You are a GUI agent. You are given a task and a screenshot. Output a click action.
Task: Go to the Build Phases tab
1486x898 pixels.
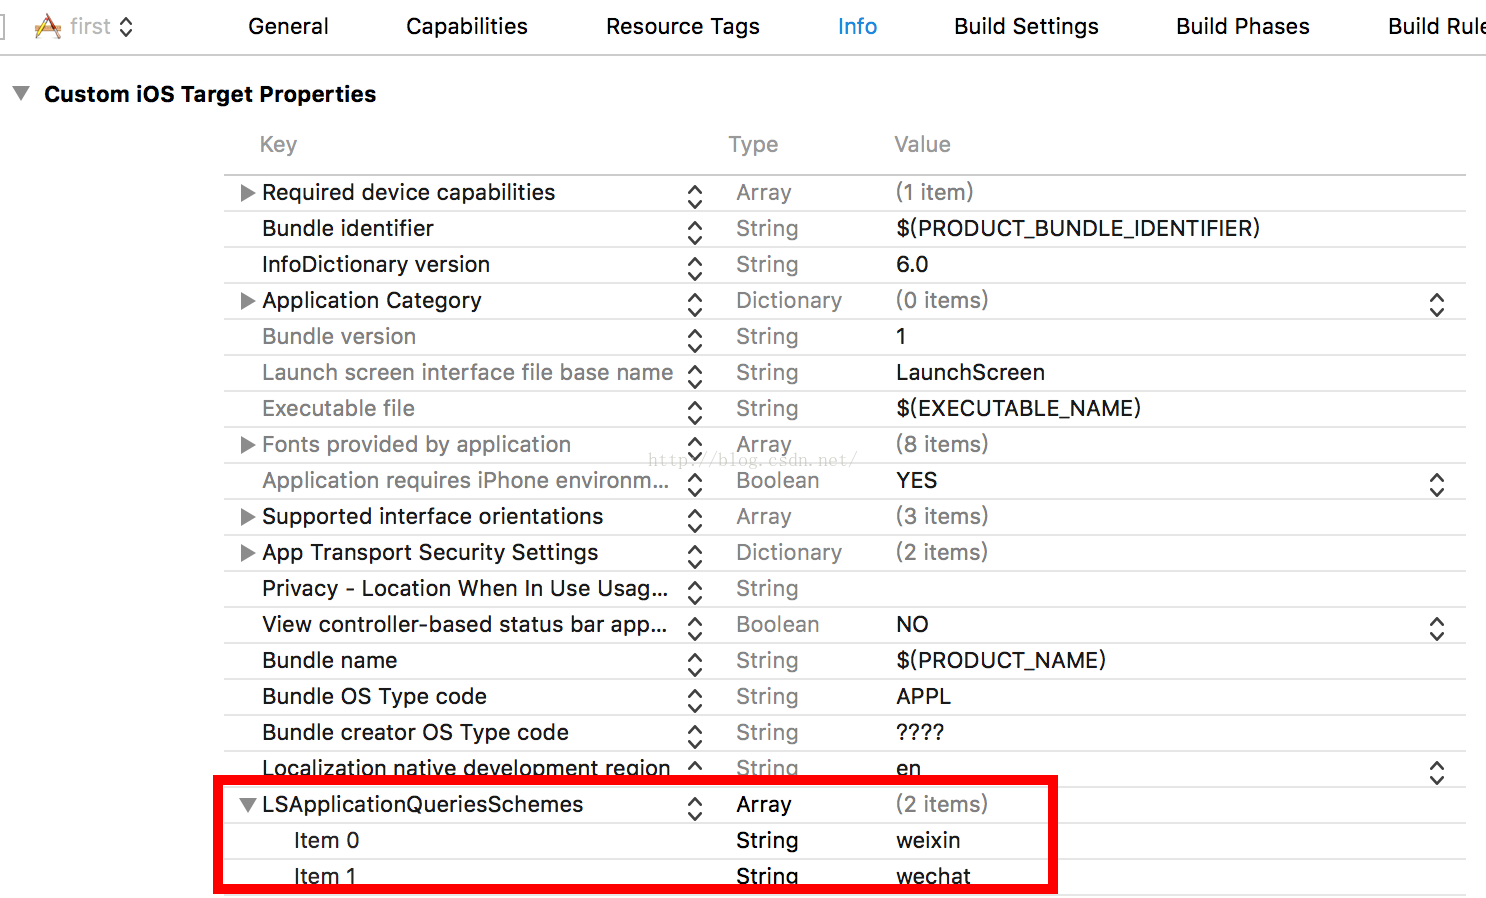[x=1243, y=27]
